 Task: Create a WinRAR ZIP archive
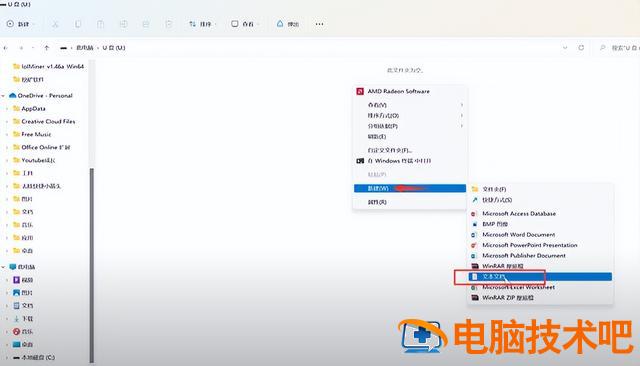click(540, 298)
